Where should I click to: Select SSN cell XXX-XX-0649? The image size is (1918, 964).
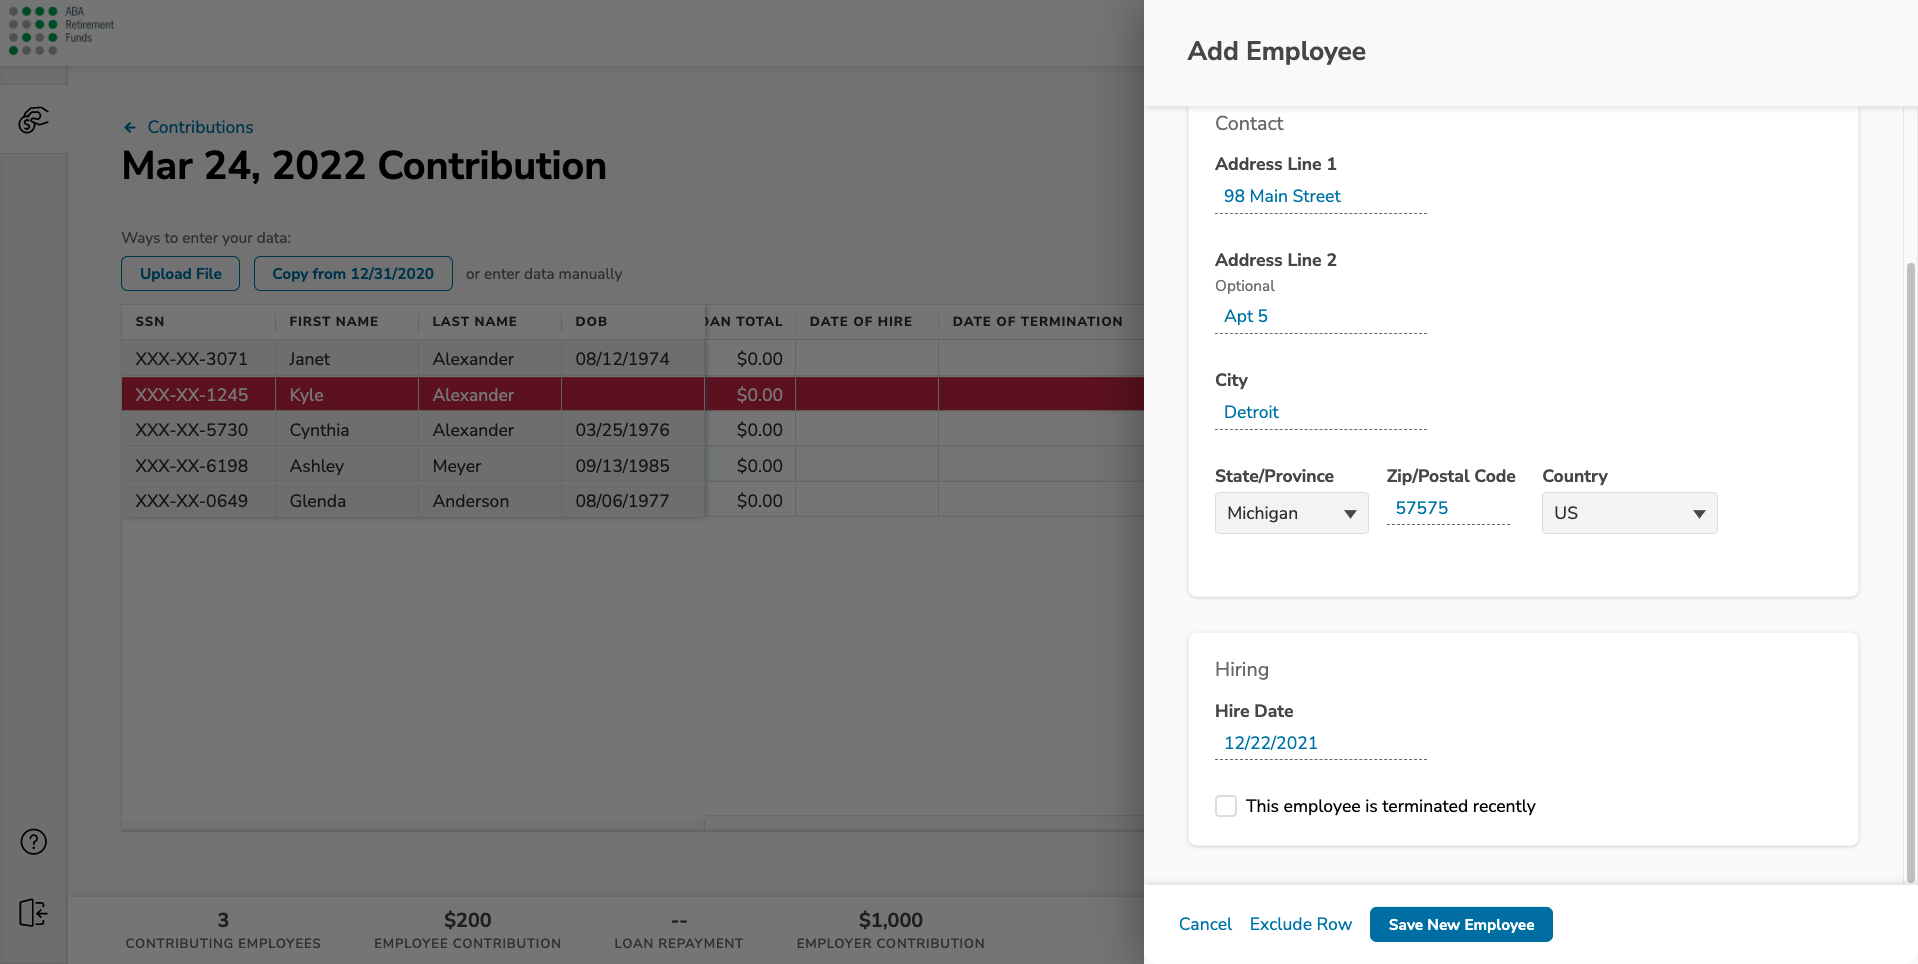(198, 501)
